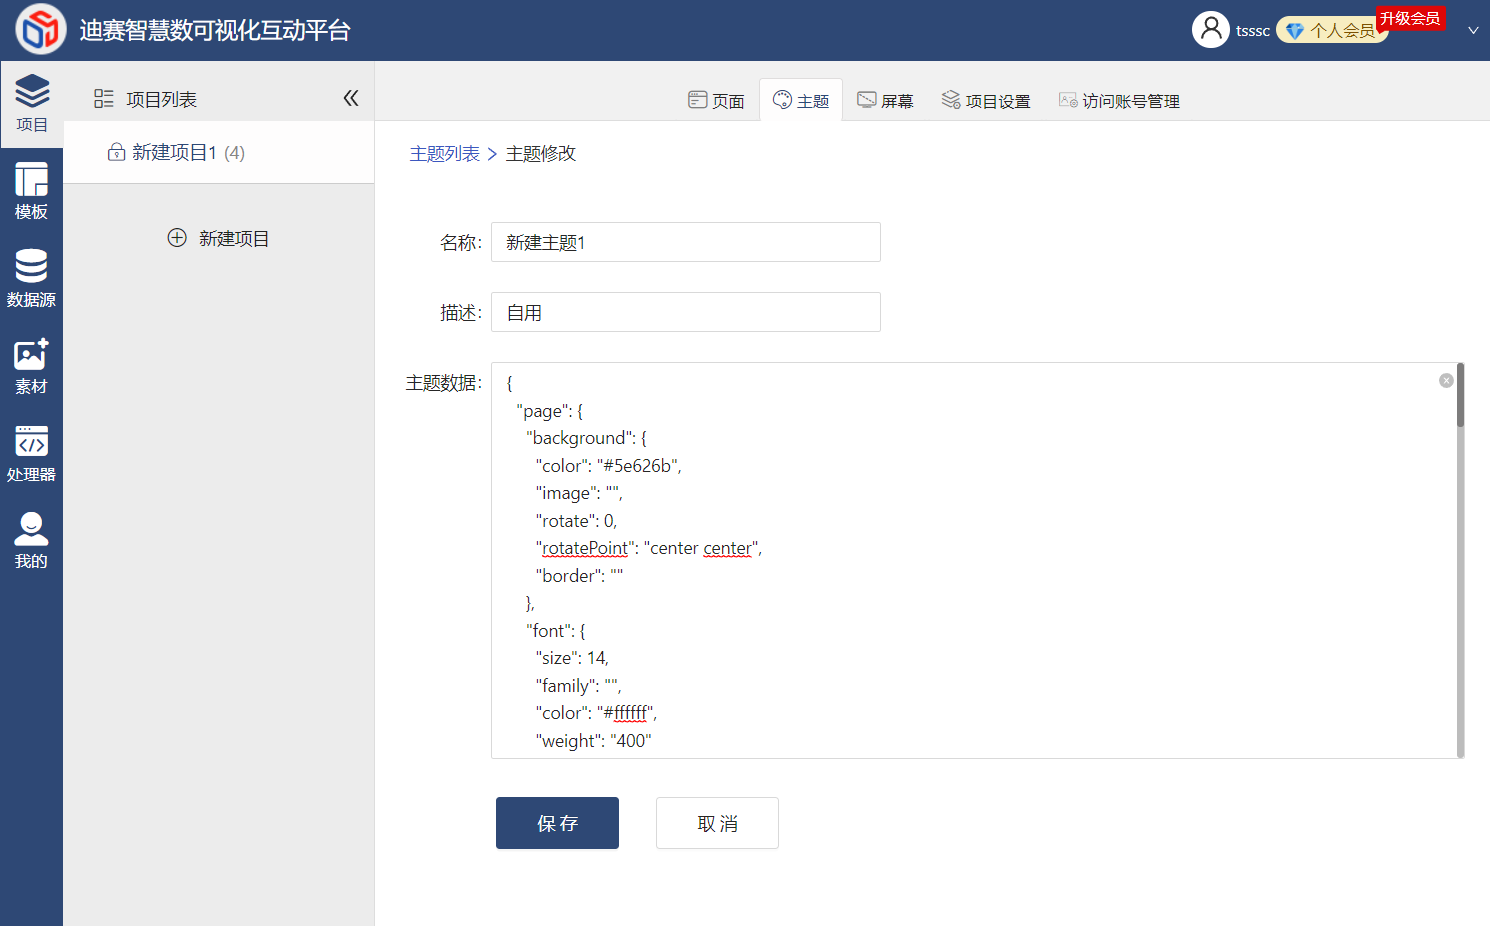1490x926 pixels.
Task: Click the platform logo icon
Action: [x=41, y=29]
